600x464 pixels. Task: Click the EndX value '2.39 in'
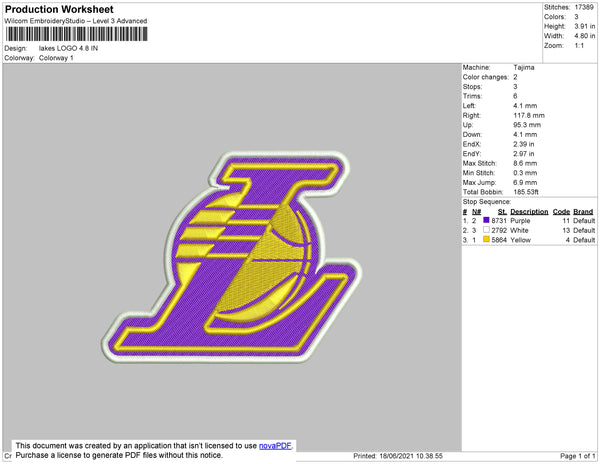[524, 144]
